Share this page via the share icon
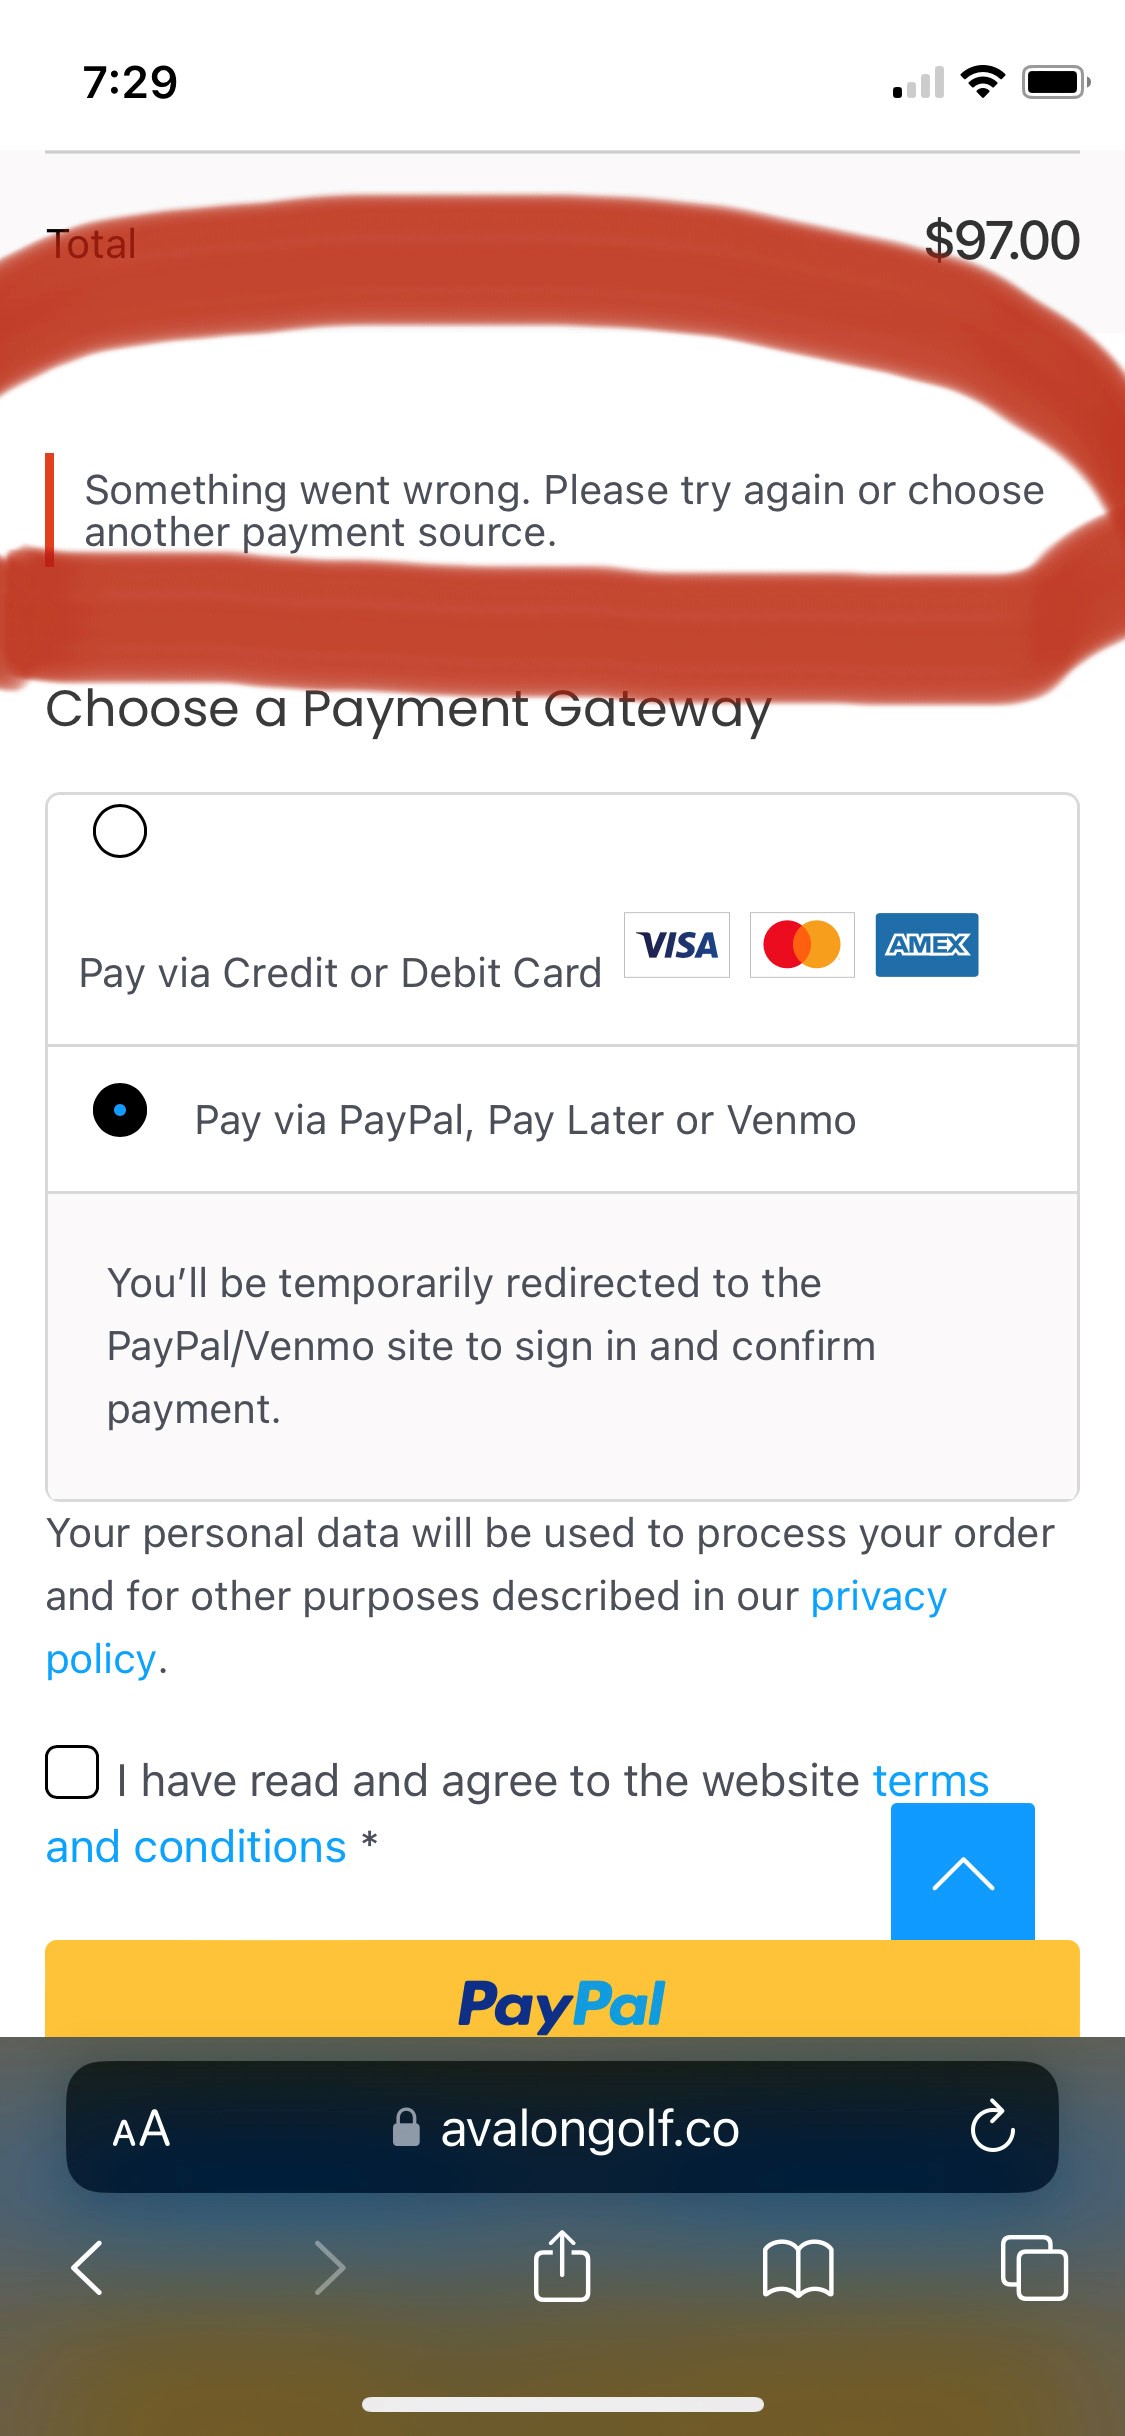 click(563, 2268)
